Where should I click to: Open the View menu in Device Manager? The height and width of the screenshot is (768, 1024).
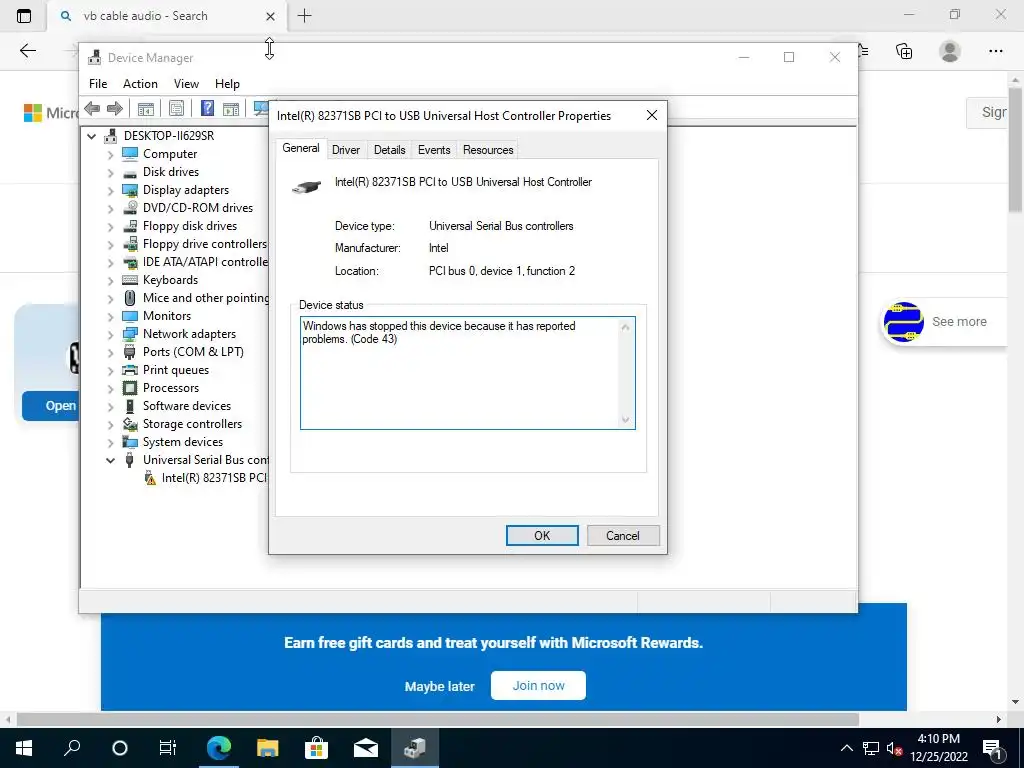(186, 84)
